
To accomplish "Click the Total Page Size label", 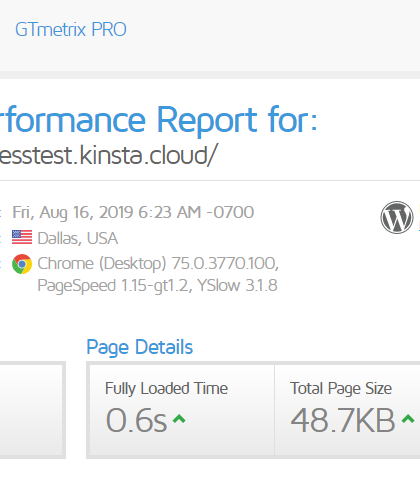I will [x=341, y=389].
